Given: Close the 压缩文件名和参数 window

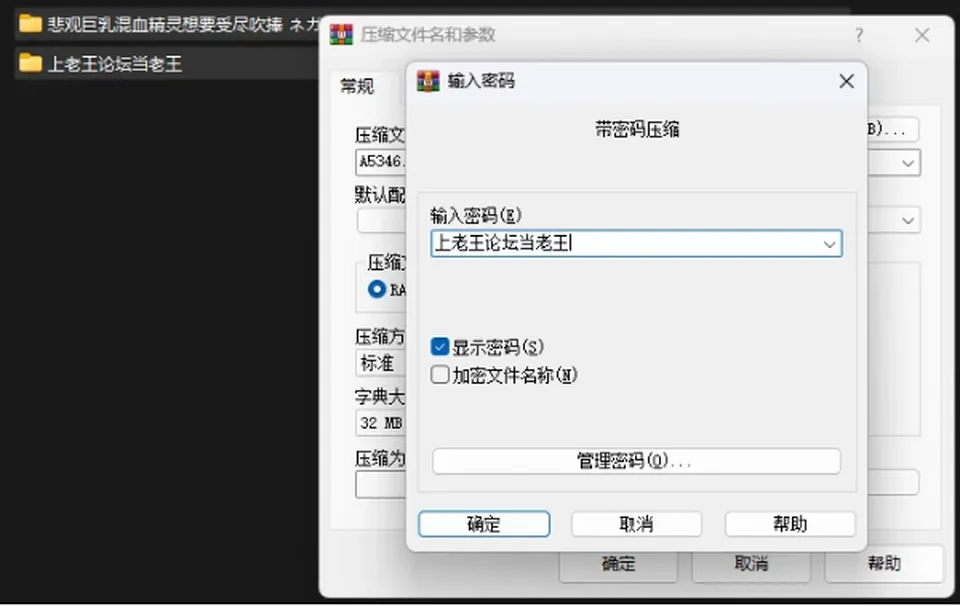Looking at the screenshot, I should click(x=922, y=35).
